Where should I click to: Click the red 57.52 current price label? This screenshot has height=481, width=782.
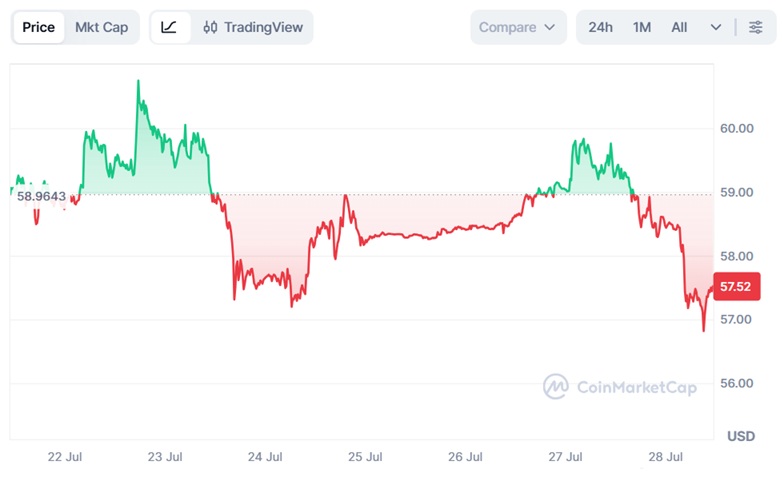tap(737, 286)
